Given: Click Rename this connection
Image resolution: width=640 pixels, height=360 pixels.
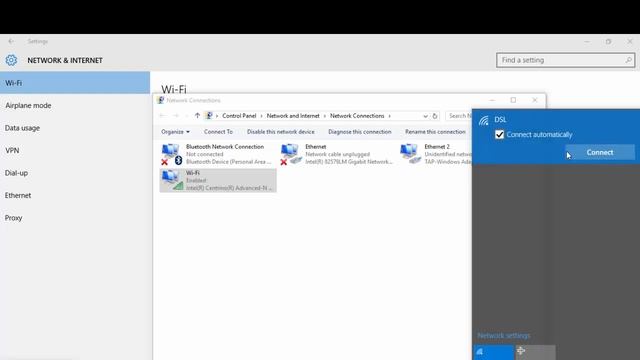Looking at the screenshot, I should (x=435, y=132).
